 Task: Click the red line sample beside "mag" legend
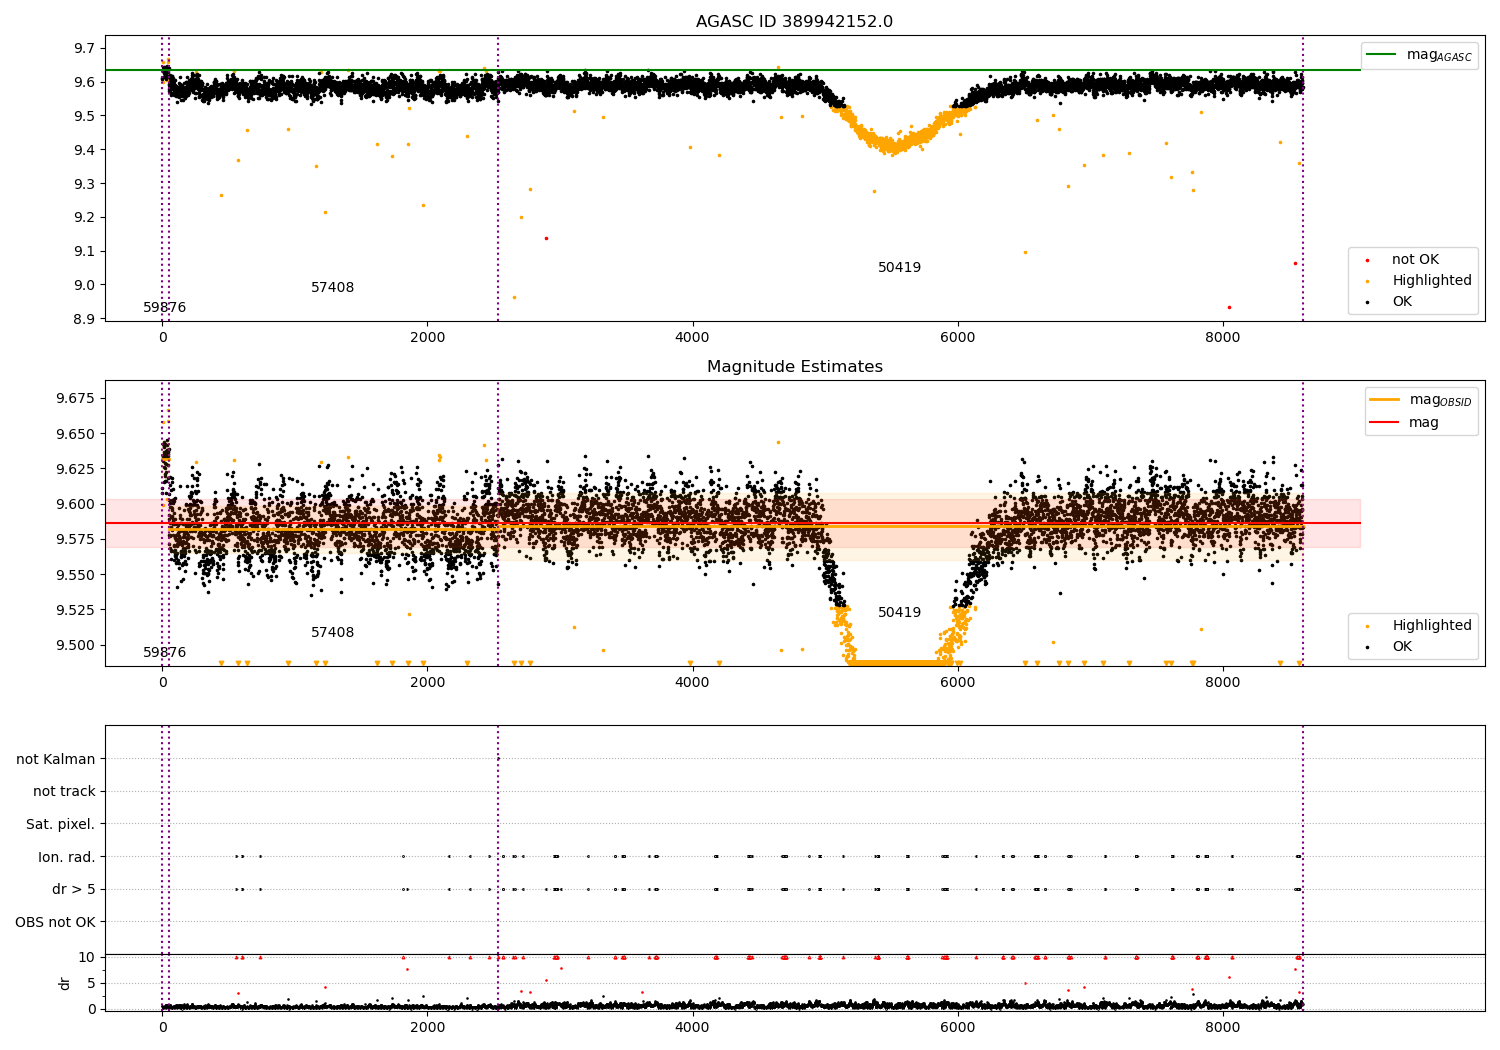1385,423
